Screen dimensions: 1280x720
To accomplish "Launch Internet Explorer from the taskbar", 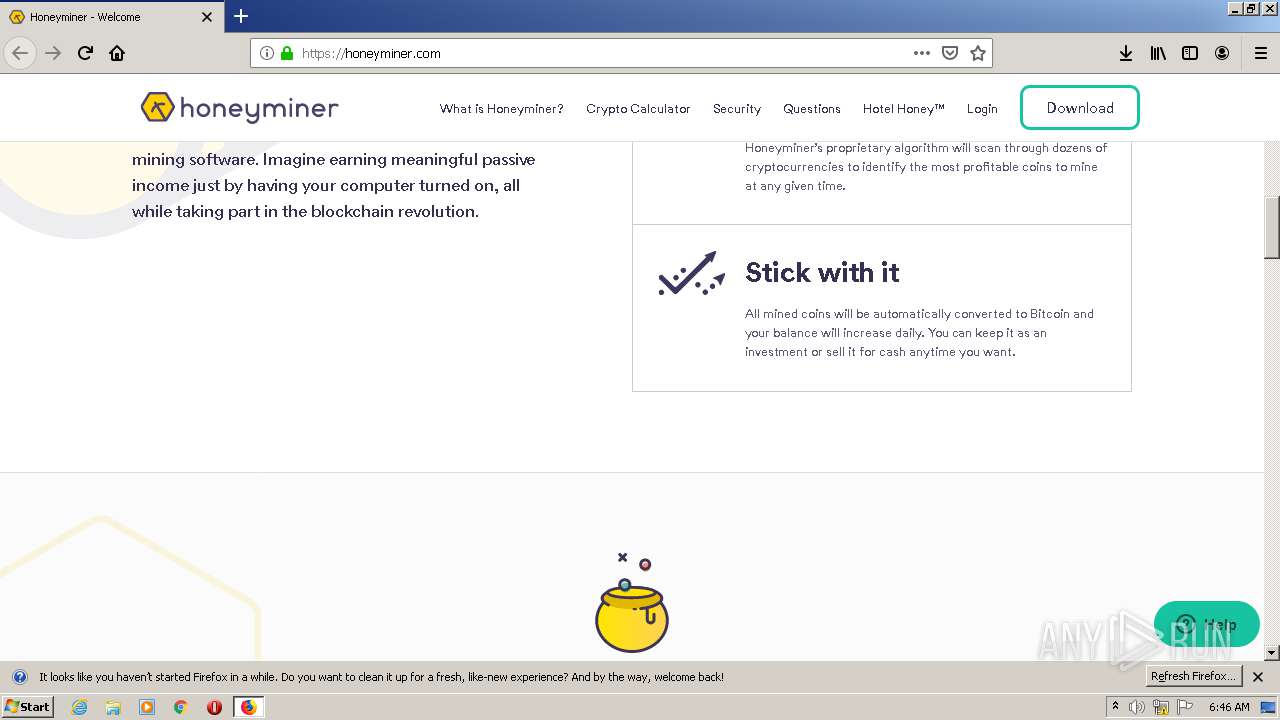I will [x=80, y=707].
